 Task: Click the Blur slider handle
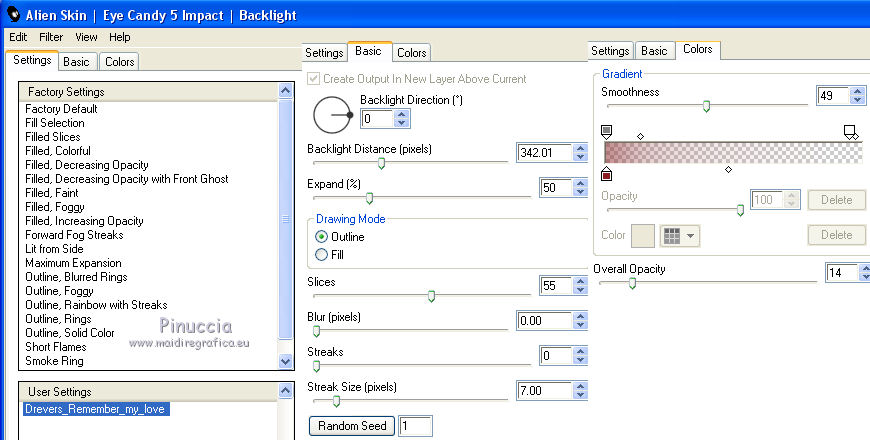pos(316,331)
